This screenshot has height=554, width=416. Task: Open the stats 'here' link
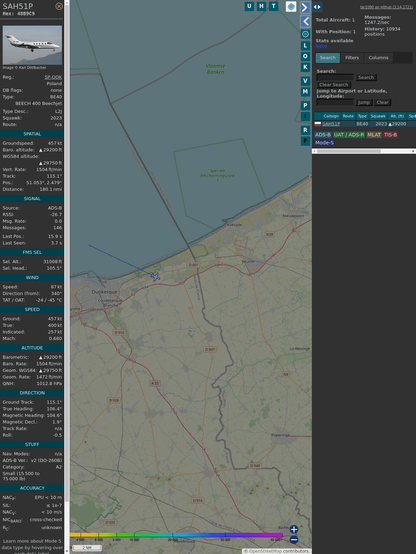(321, 46)
